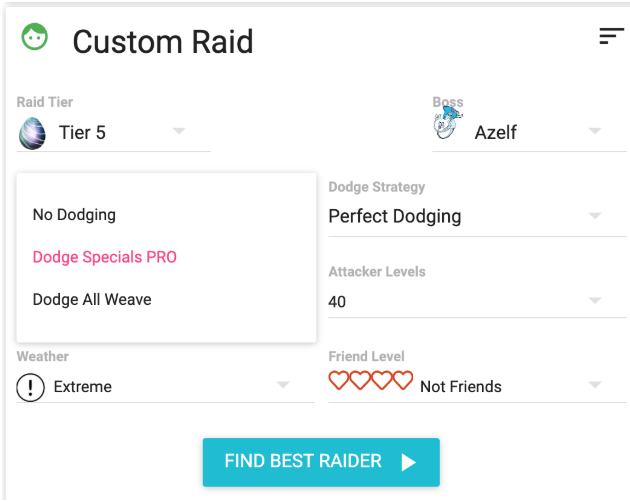
Task: Click the Perfect Dodging selected value
Action: click(395, 216)
